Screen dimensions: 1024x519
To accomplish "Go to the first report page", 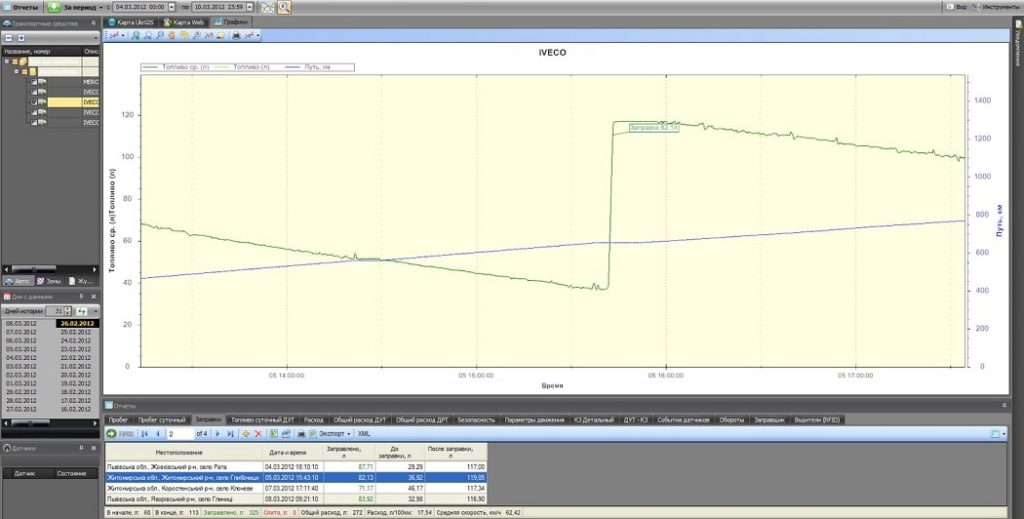I will click(x=145, y=433).
